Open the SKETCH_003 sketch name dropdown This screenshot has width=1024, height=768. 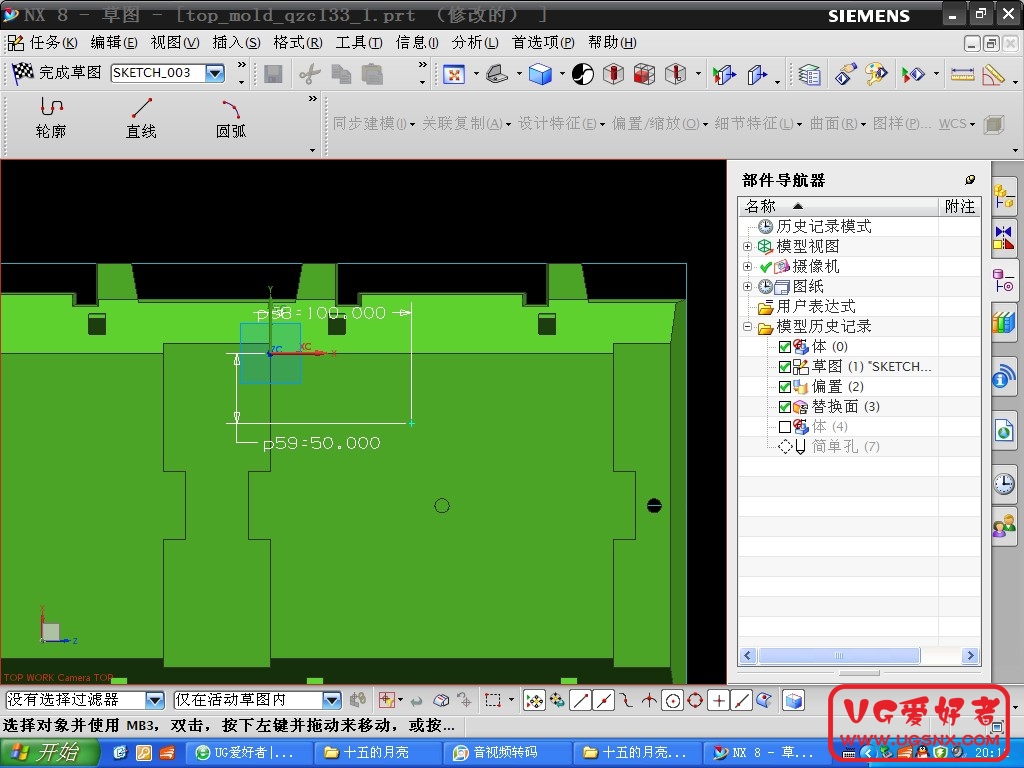[x=215, y=72]
